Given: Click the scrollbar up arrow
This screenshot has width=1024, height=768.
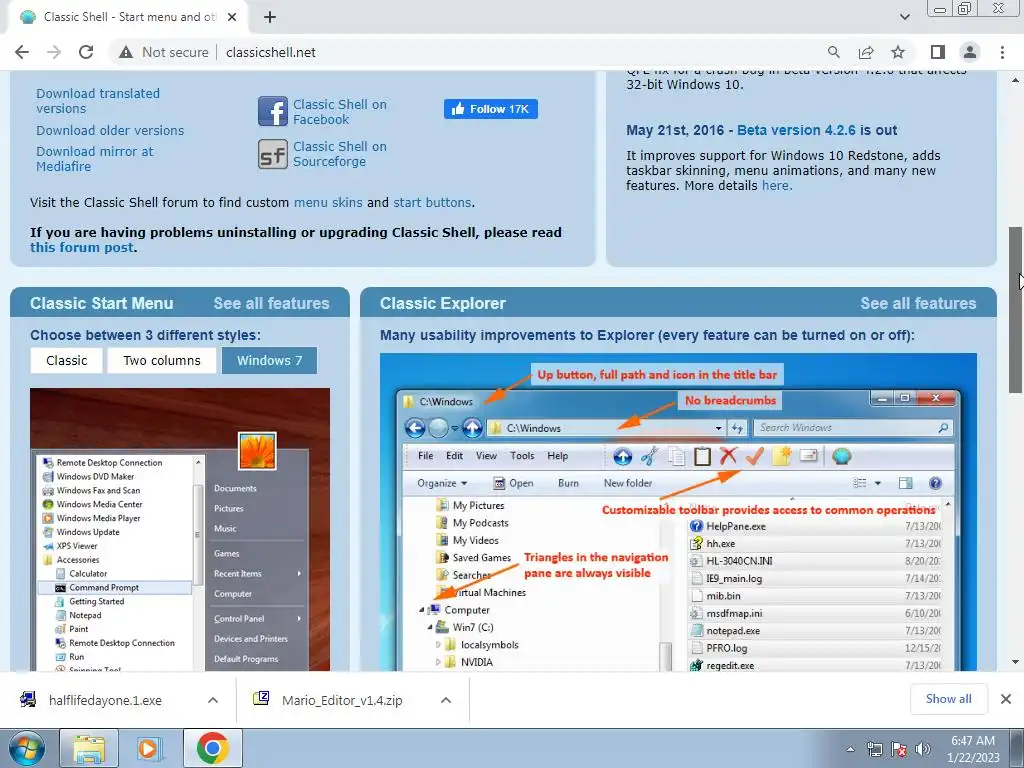Looking at the screenshot, I should pos(1016,80).
